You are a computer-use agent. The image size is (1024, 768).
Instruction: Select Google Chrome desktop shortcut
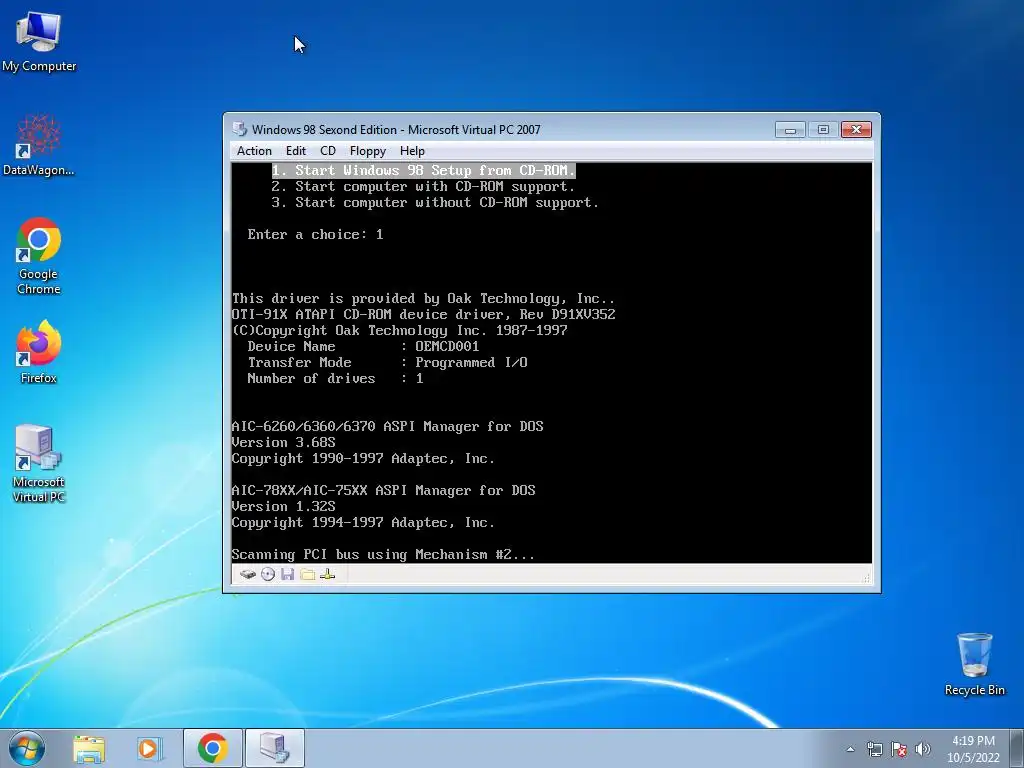click(39, 256)
